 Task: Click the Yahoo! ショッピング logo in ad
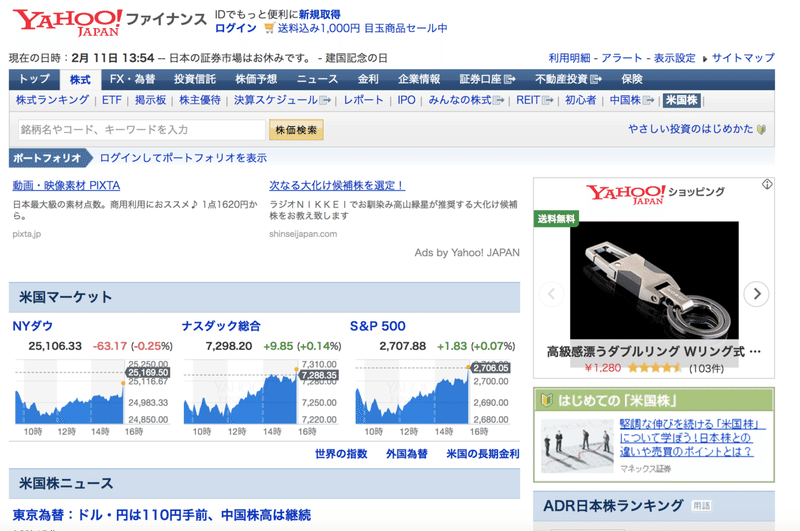click(x=656, y=194)
